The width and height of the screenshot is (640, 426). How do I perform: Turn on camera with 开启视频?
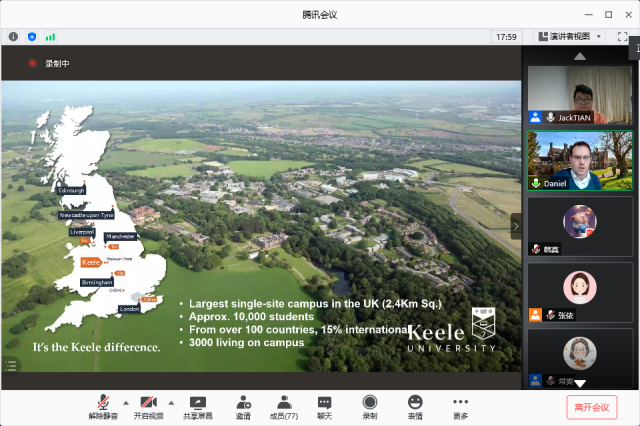tap(149, 407)
